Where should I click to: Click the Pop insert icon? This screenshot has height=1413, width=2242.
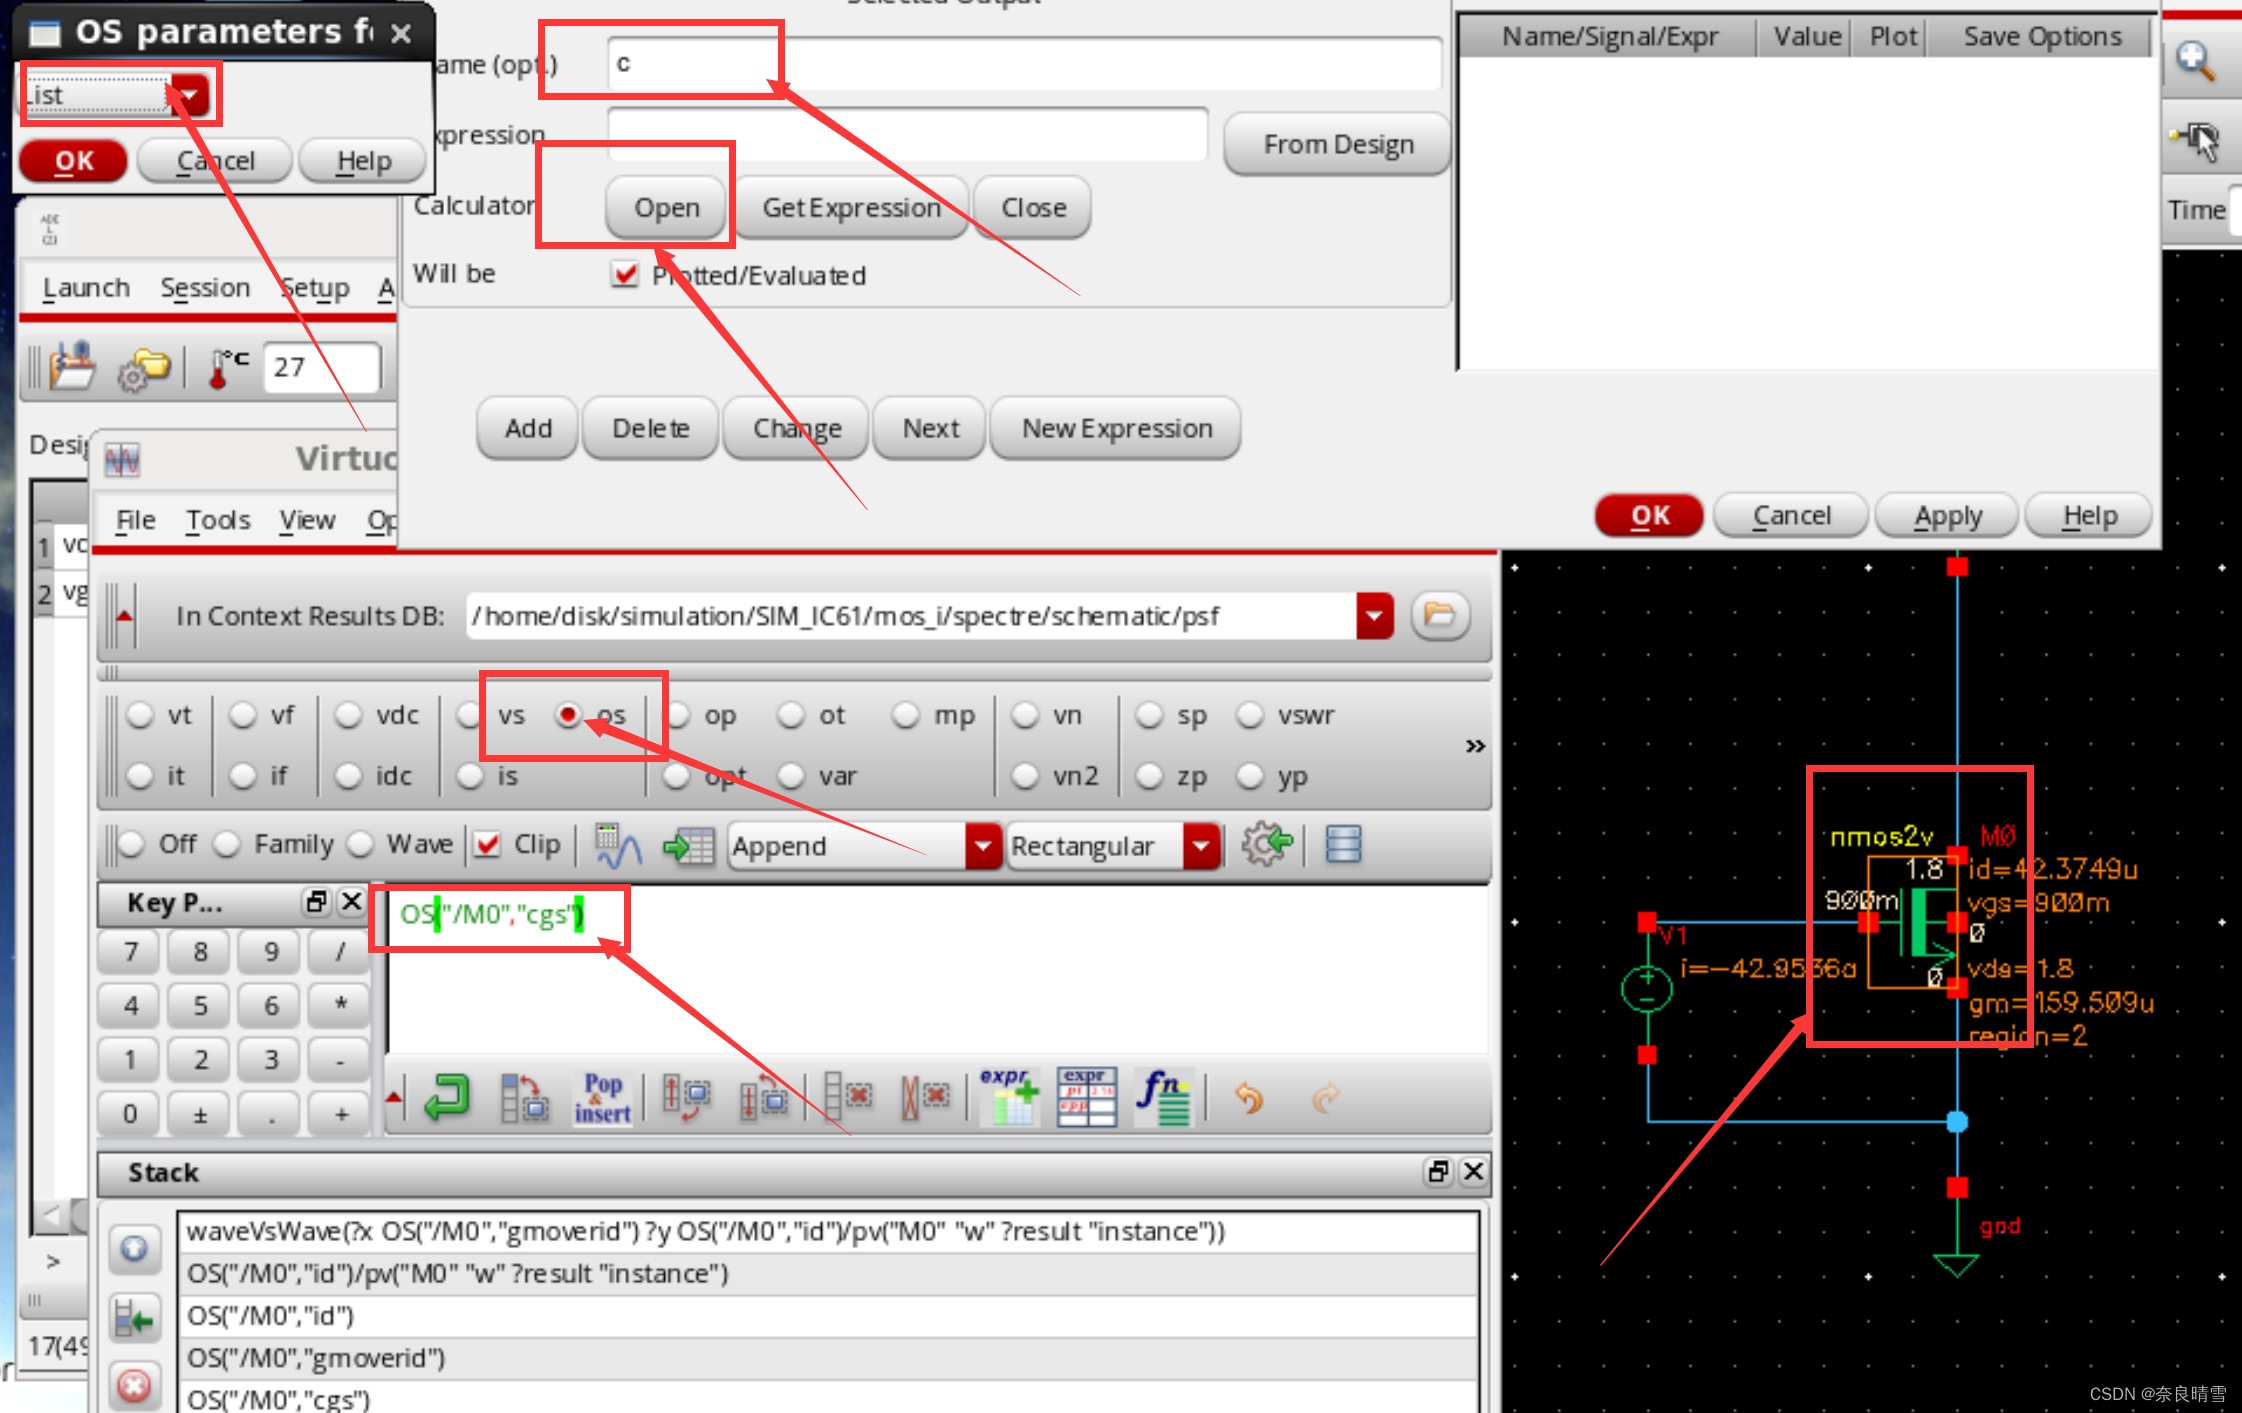click(602, 1097)
